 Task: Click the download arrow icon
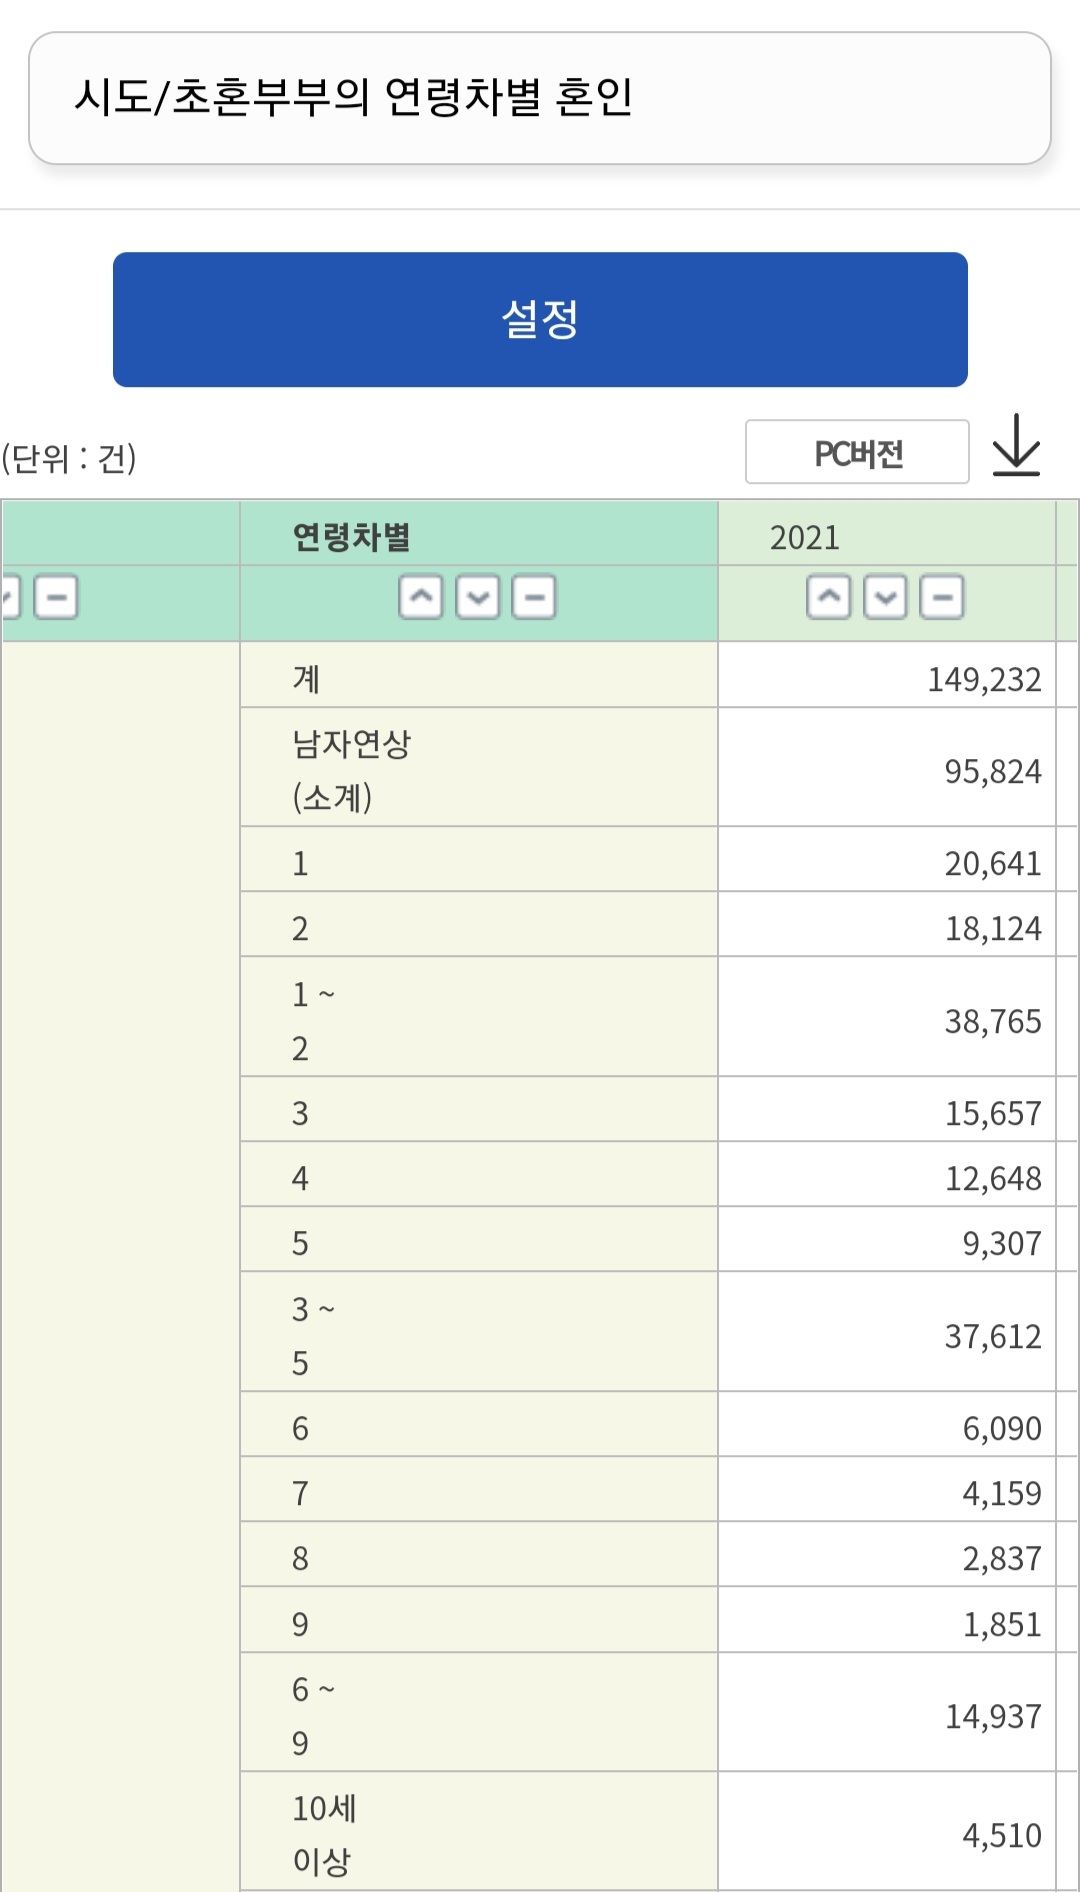tap(1016, 446)
